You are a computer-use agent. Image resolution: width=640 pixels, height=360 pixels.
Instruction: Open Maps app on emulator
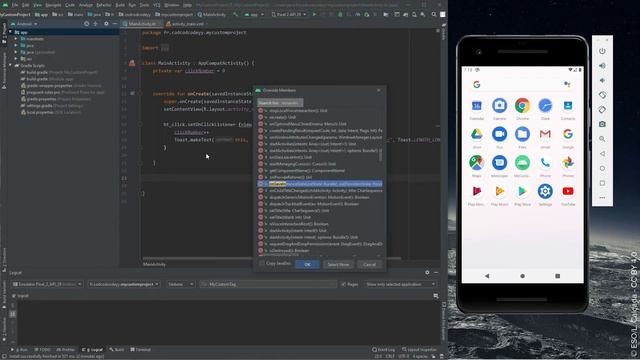pos(476,163)
